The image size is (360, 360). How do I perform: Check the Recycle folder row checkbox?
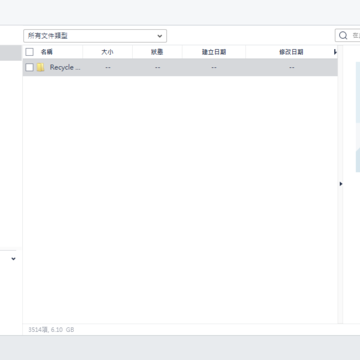click(x=30, y=67)
